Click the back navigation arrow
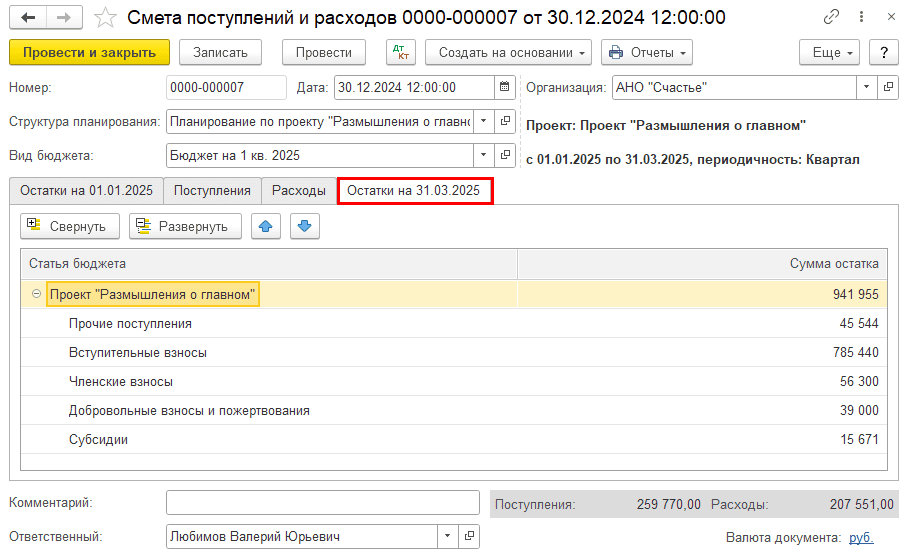Screen dimensions: 909x555 [28, 18]
